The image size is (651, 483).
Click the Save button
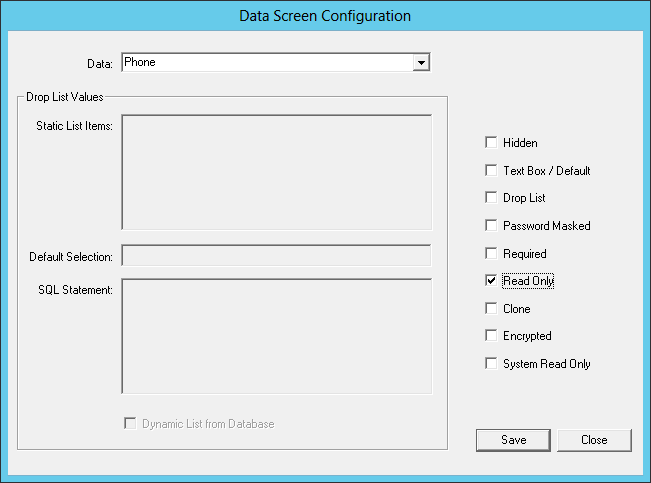point(514,440)
